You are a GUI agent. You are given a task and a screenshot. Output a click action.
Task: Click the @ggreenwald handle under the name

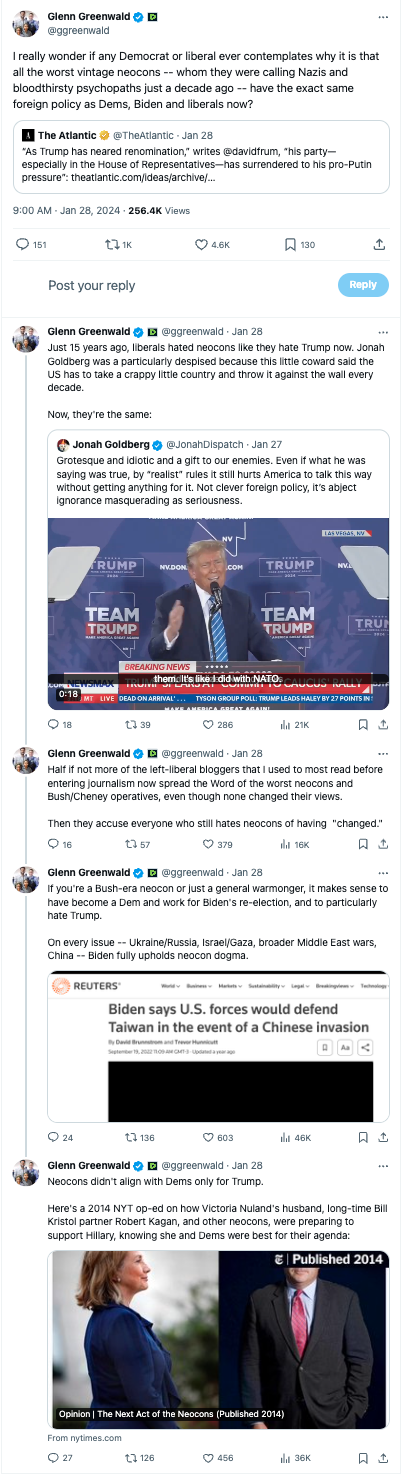point(76,31)
